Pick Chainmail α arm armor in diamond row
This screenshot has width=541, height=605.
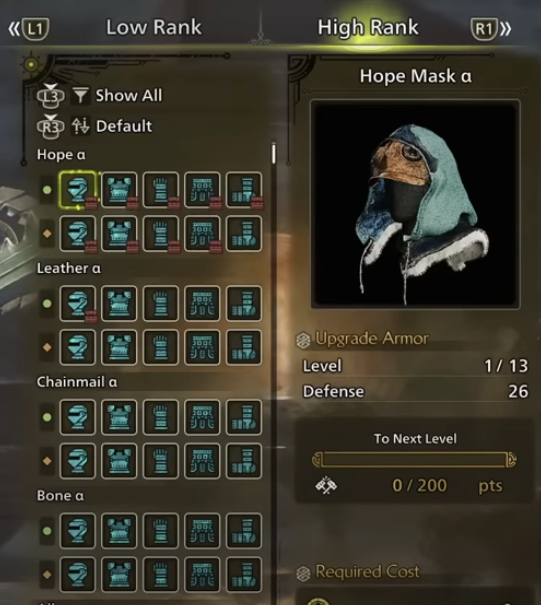tap(161, 461)
